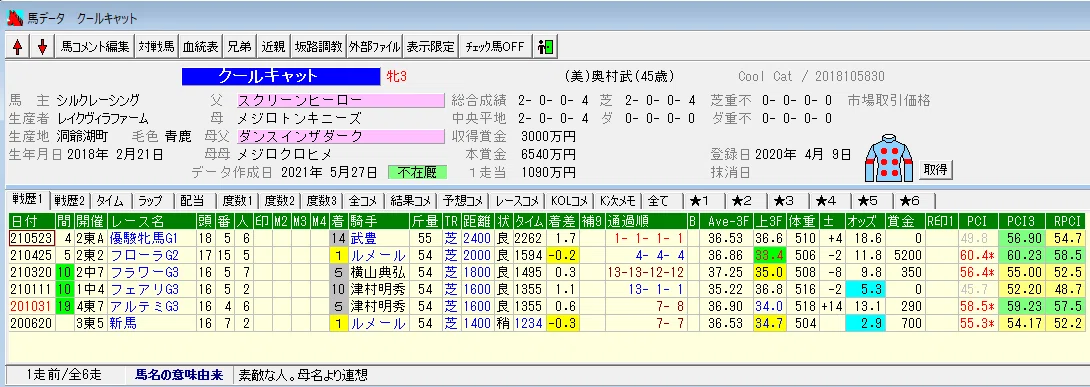Switch to 度数2 tab
The image size is (1090, 387).
[x=279, y=201]
